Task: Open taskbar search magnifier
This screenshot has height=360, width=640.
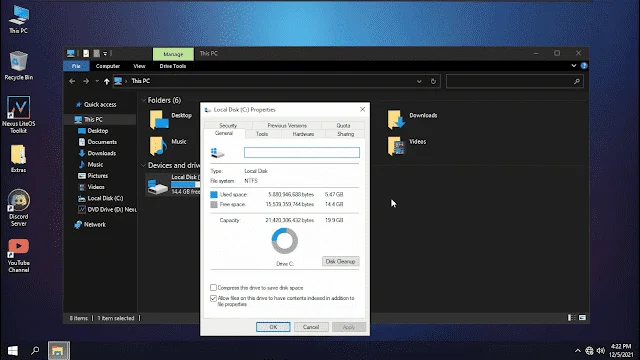Action: point(36,351)
